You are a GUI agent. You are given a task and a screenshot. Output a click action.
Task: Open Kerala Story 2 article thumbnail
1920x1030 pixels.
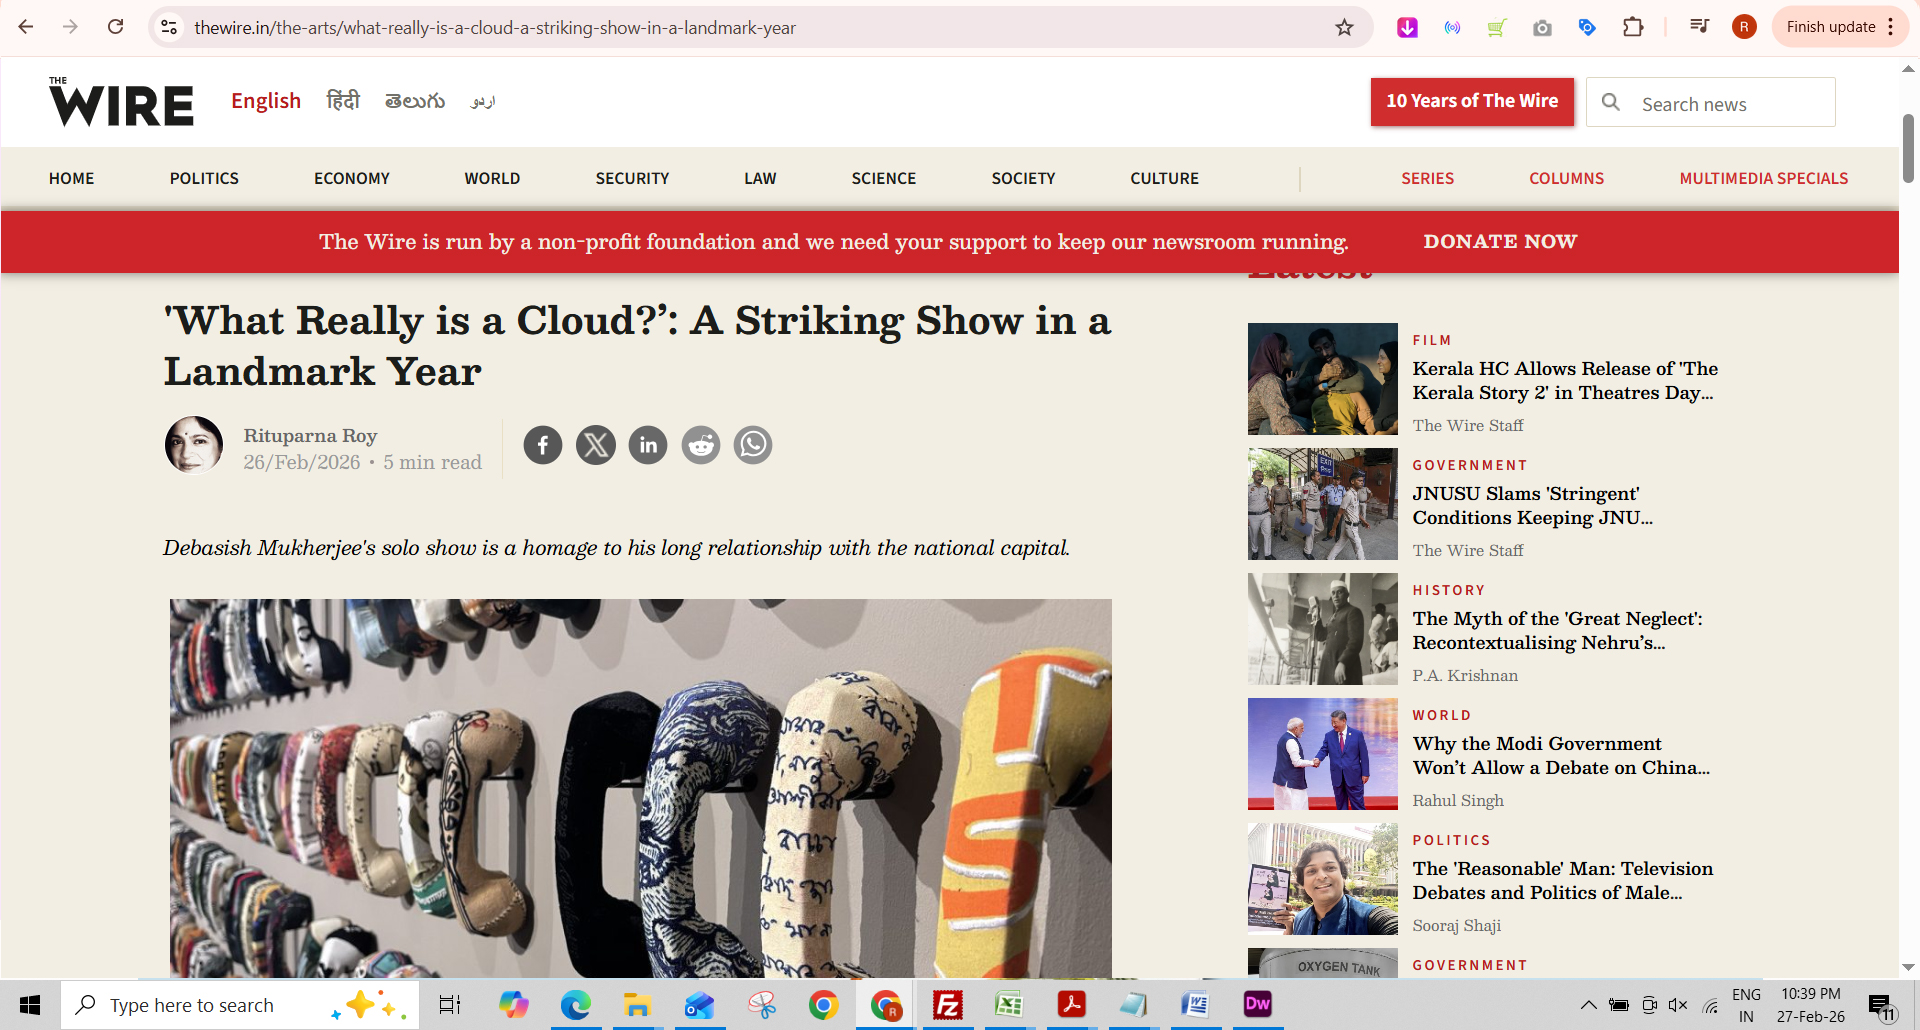(x=1322, y=379)
